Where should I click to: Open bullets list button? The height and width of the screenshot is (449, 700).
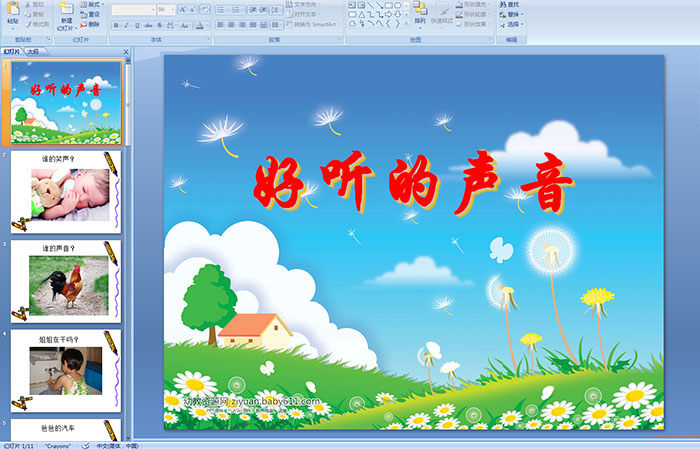click(222, 9)
